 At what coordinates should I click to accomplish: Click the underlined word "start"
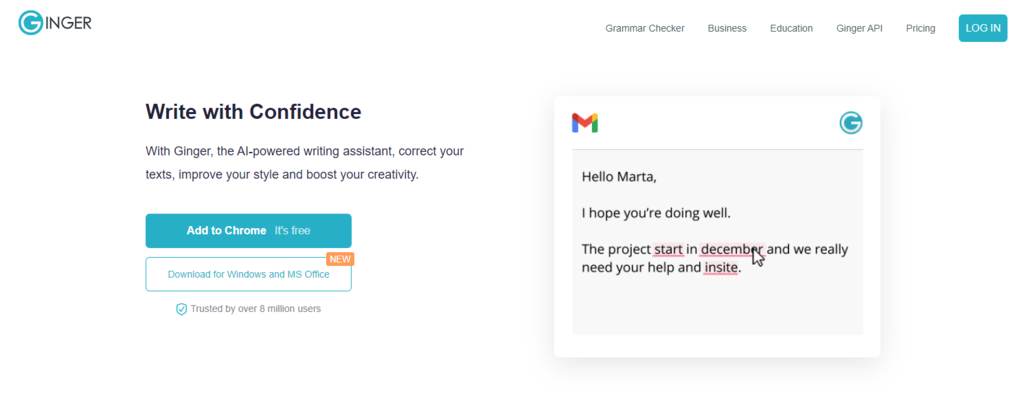tap(668, 249)
